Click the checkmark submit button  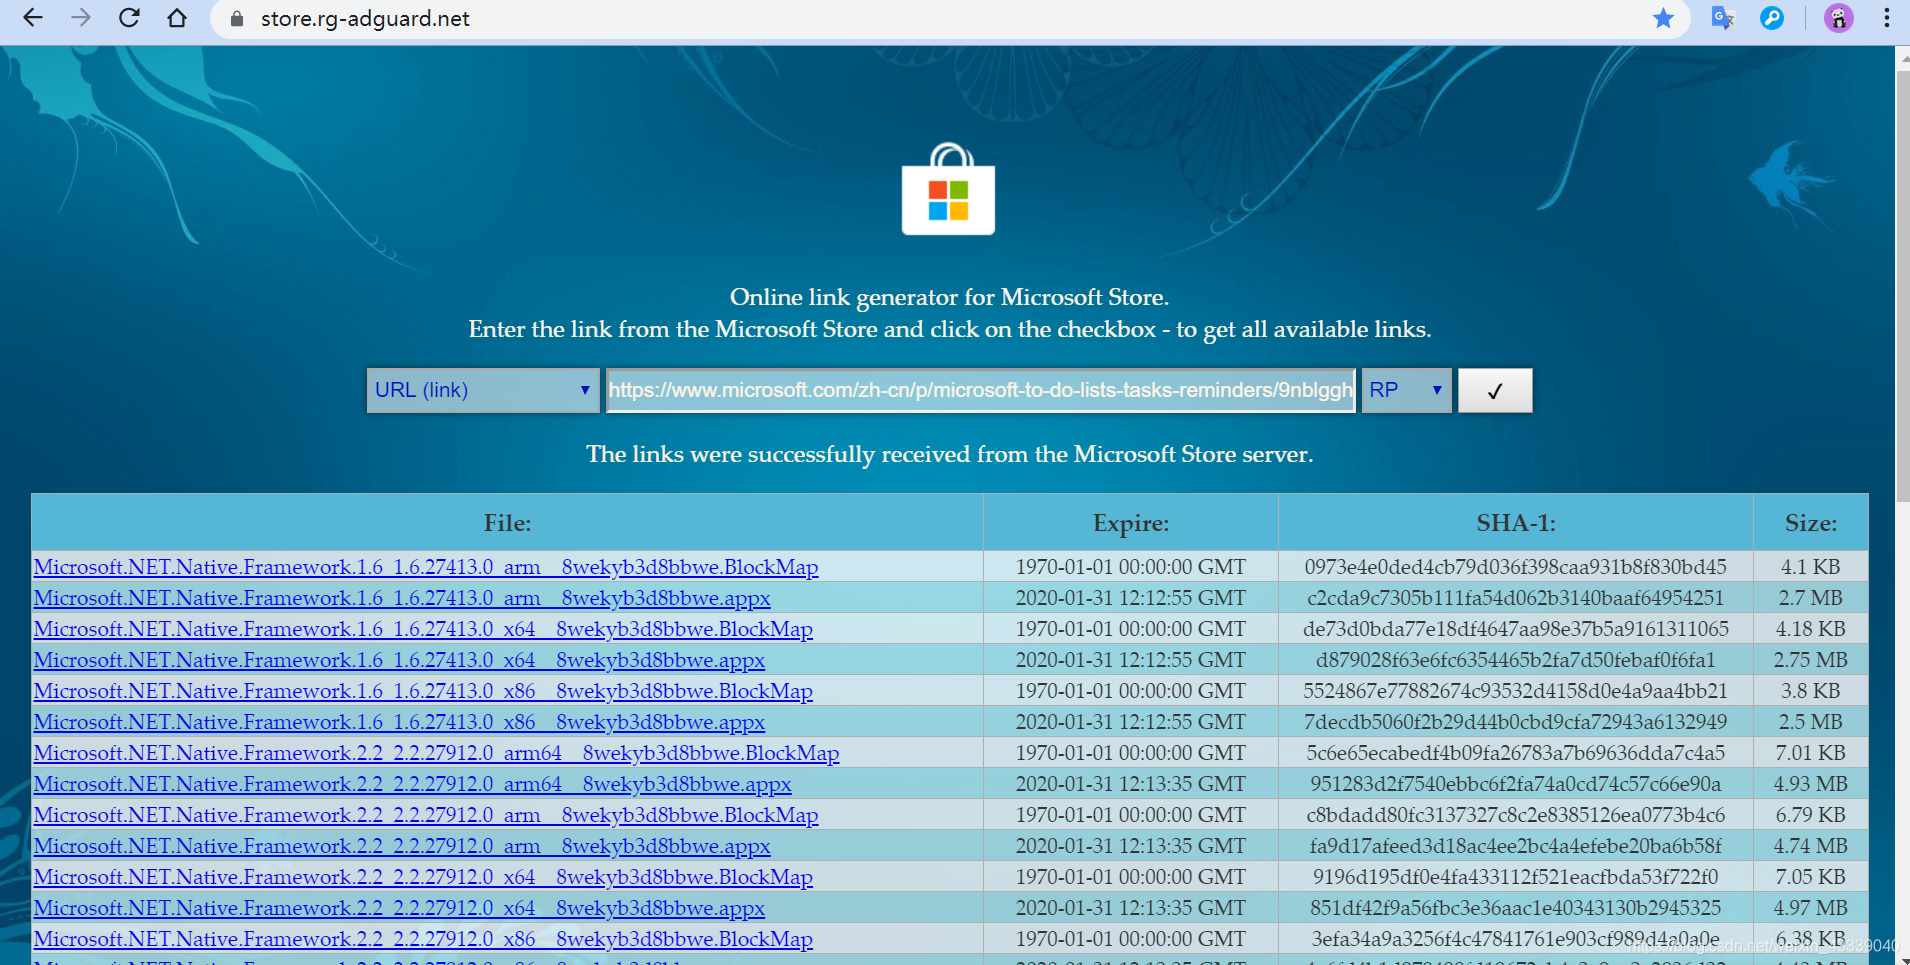pyautogui.click(x=1495, y=390)
